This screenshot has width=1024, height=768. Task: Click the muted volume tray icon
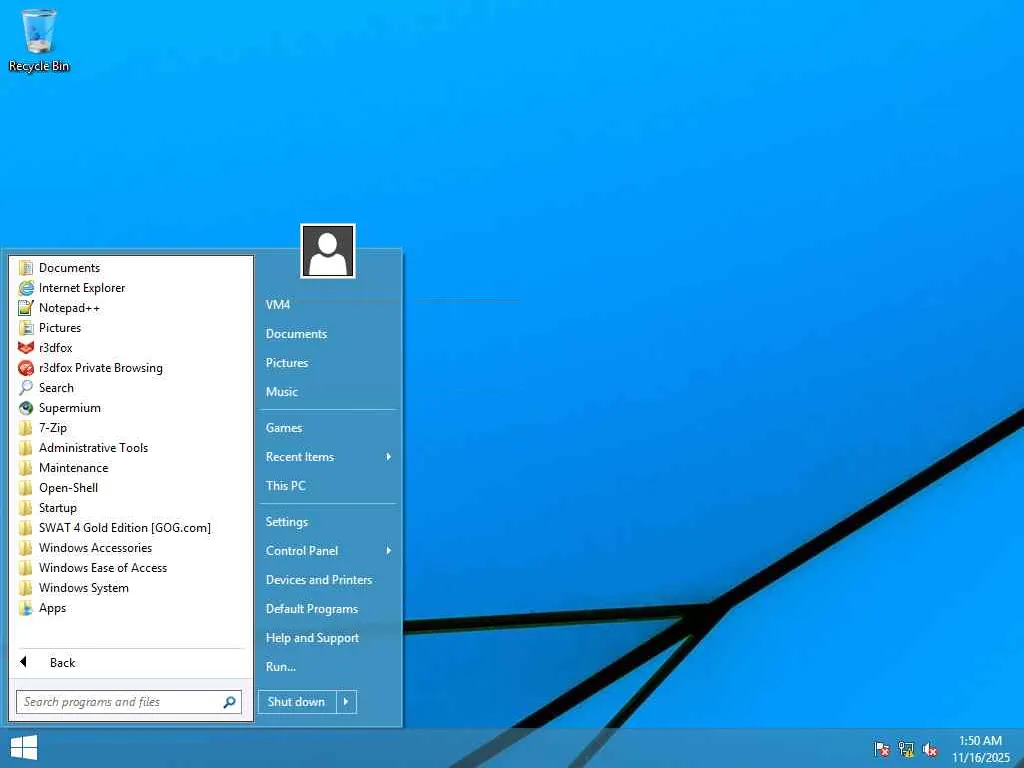click(x=930, y=749)
